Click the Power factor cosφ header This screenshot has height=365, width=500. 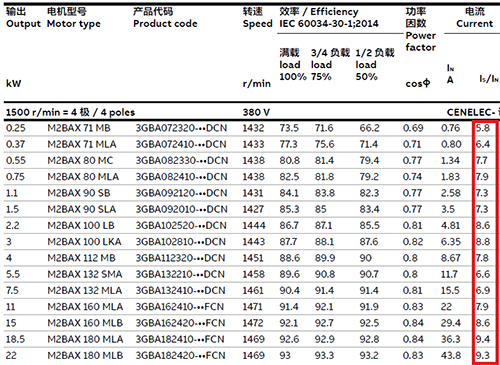(421, 47)
